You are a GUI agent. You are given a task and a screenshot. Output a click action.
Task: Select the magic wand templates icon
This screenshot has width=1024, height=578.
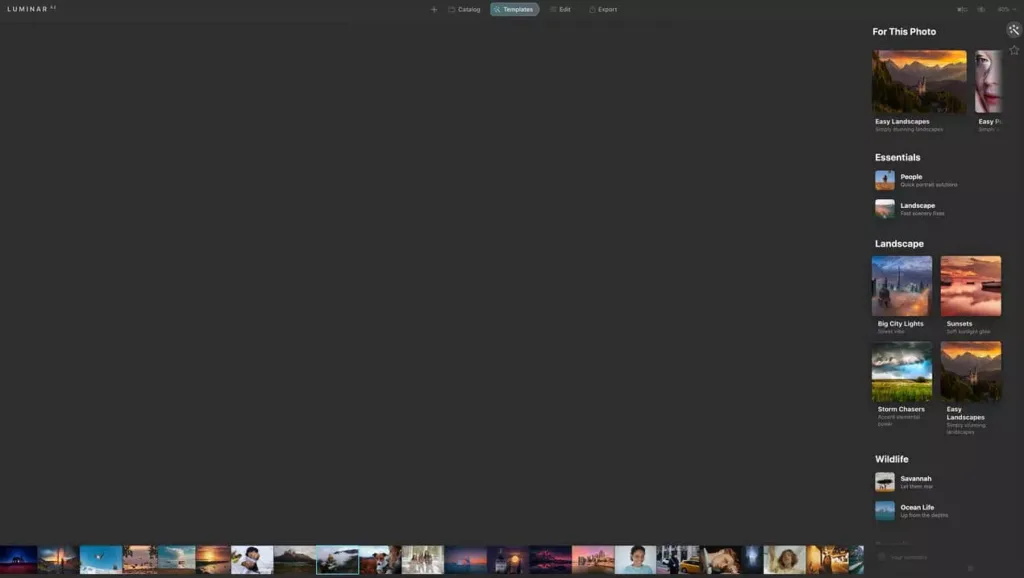click(1014, 29)
